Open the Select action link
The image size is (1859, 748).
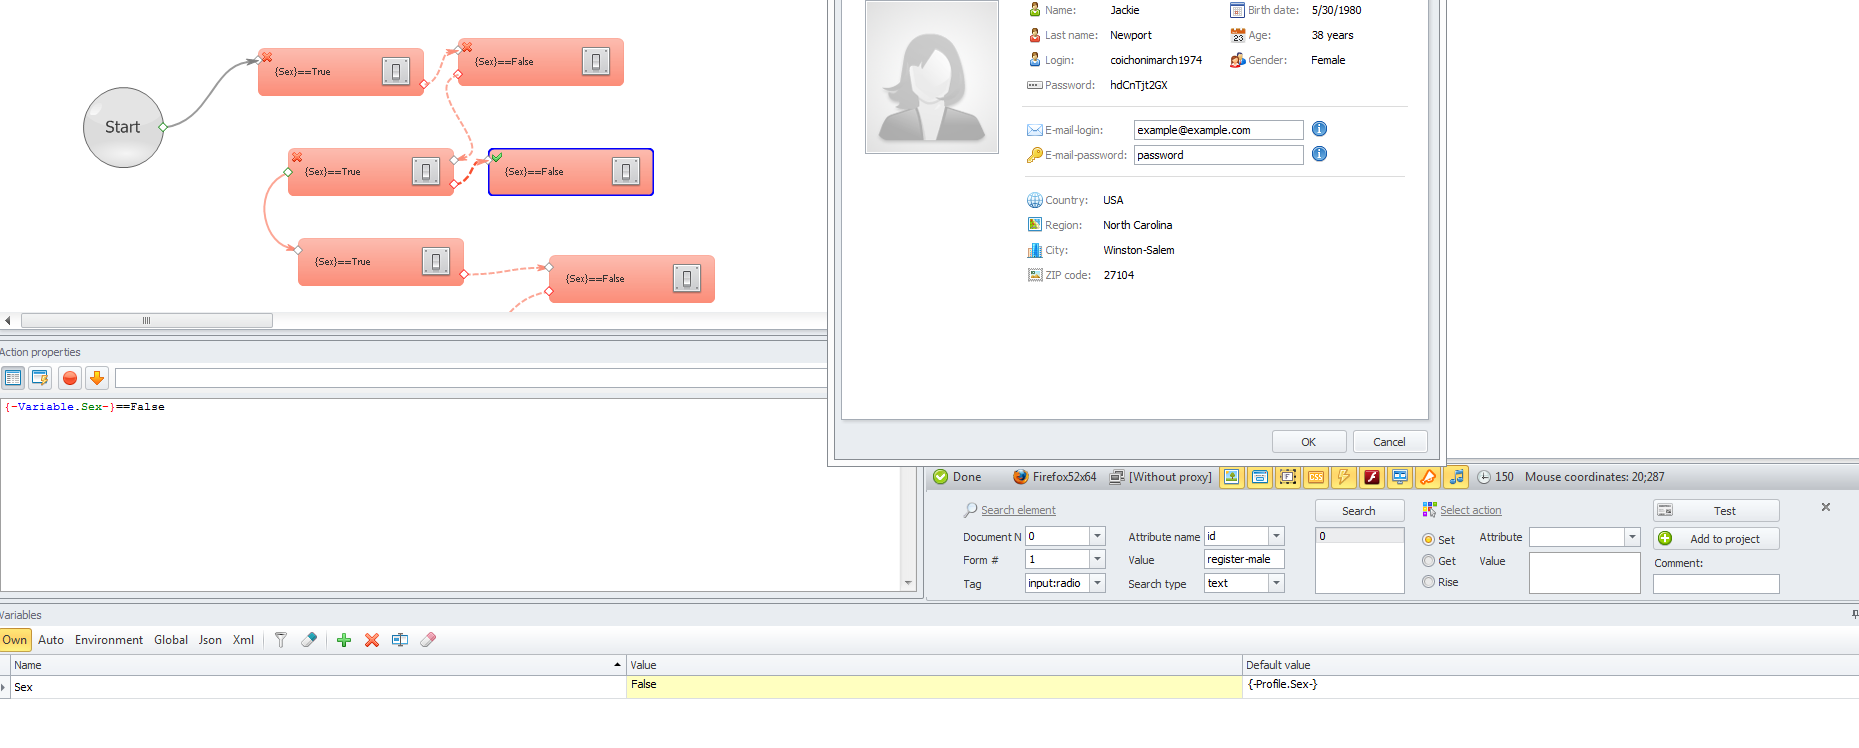pos(1470,510)
